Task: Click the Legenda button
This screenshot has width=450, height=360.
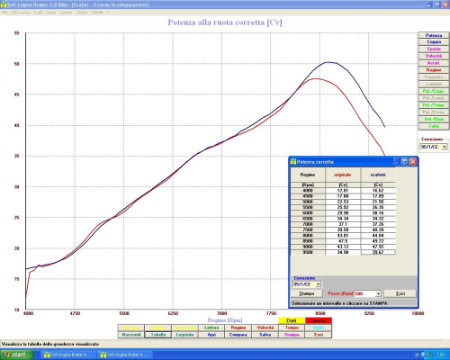Action: [x=185, y=335]
